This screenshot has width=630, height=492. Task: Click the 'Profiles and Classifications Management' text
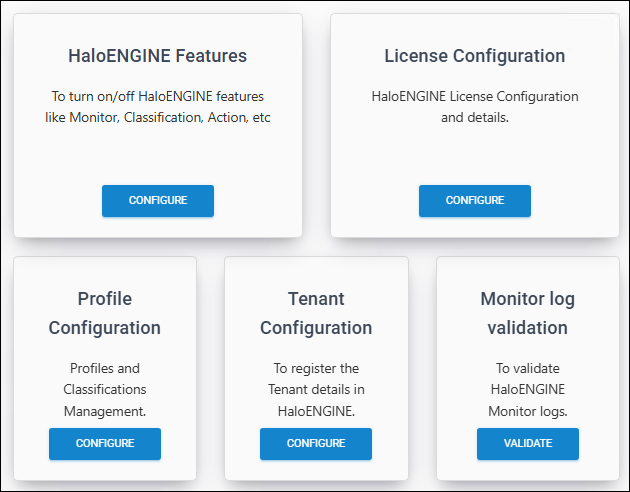[105, 388]
